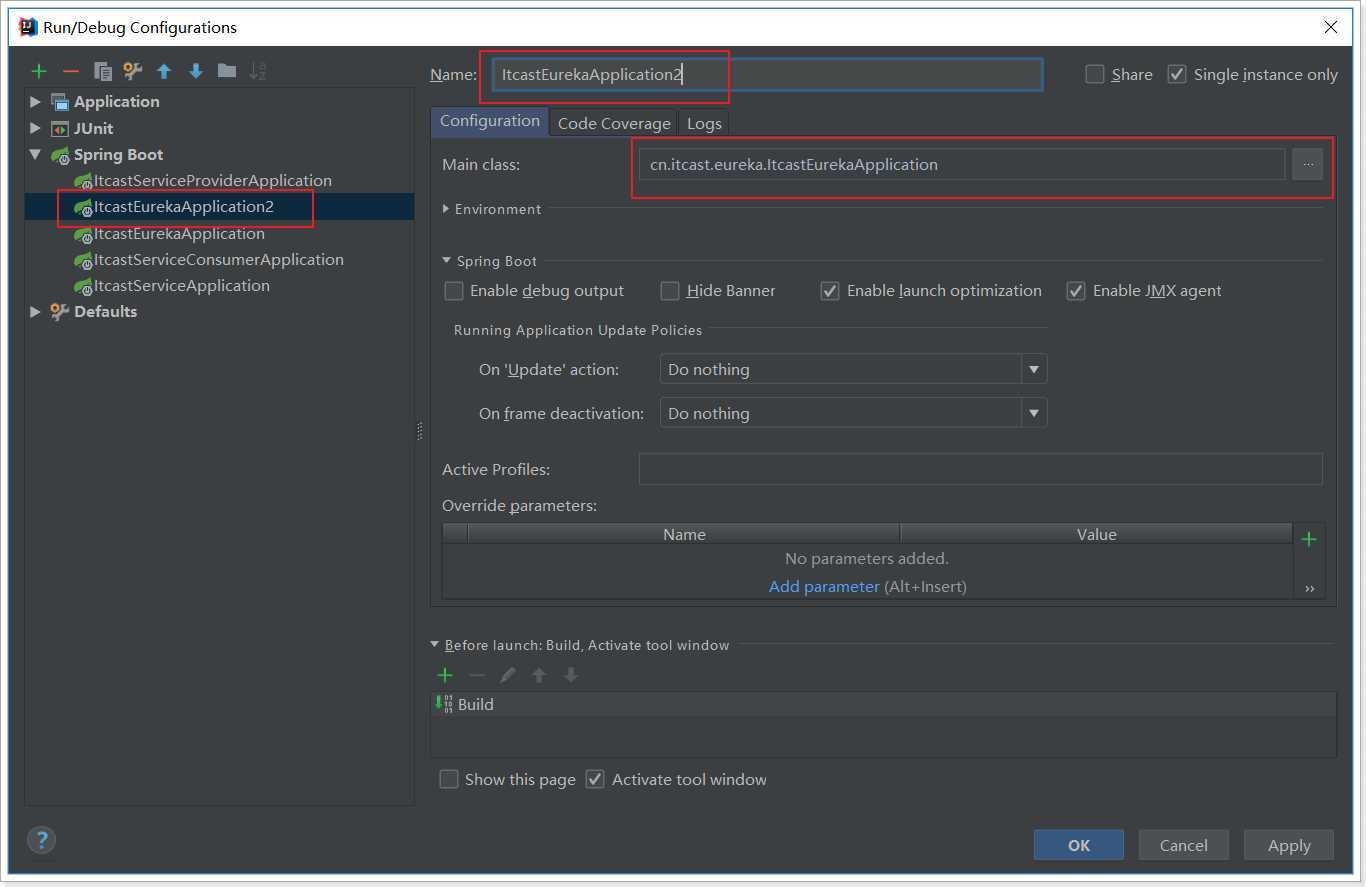Viewport: 1366px width, 887px height.
Task: Remove before launch task minus icon
Action: coord(477,675)
